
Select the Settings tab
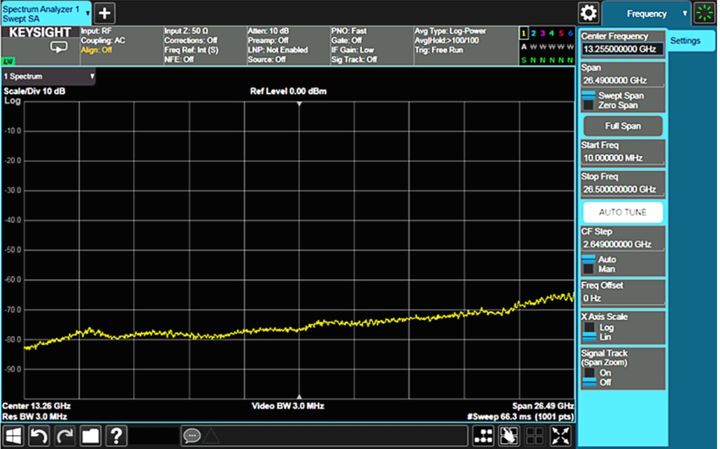point(685,41)
